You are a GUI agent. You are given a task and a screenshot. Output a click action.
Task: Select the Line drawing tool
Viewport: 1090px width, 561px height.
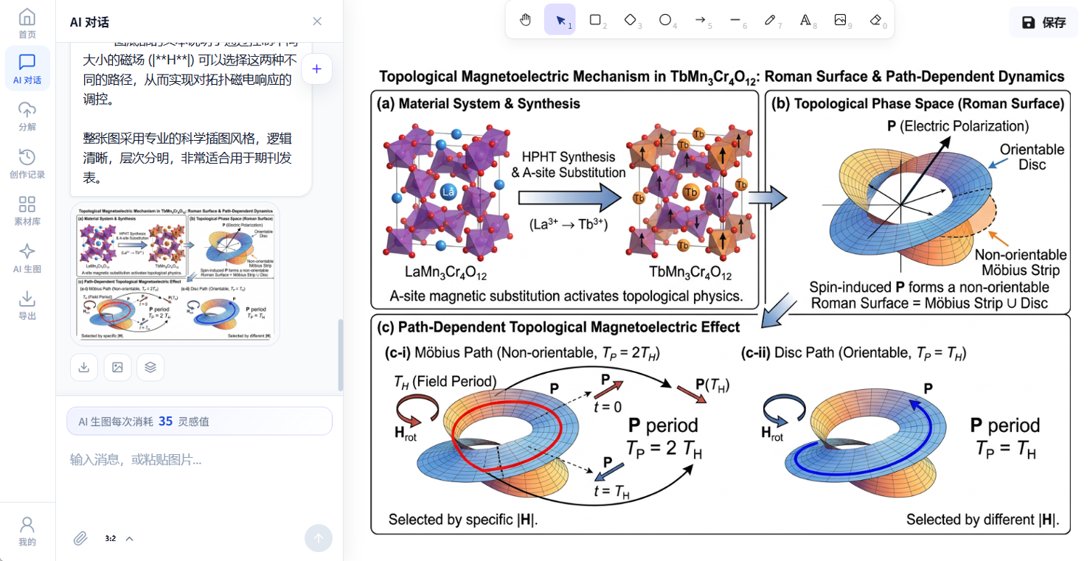pyautogui.click(x=735, y=20)
